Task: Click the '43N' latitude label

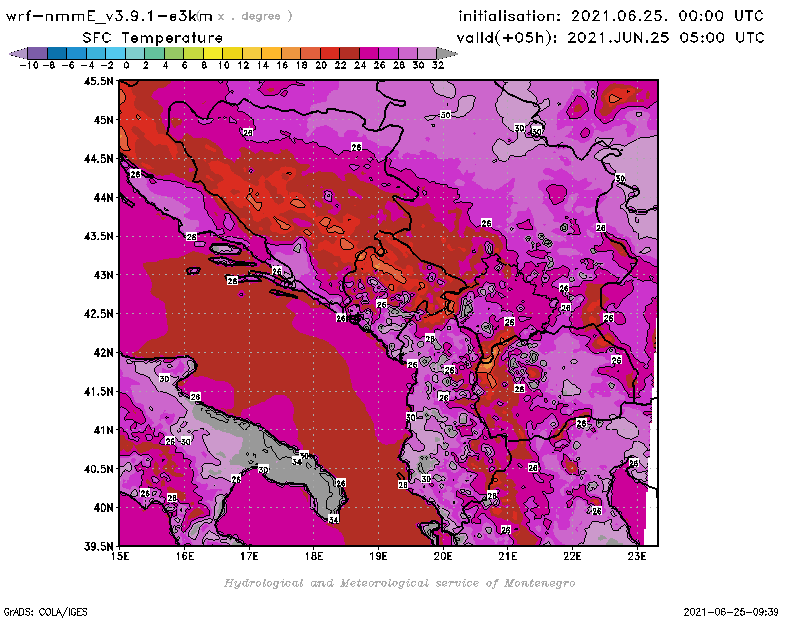Action: 104,275
